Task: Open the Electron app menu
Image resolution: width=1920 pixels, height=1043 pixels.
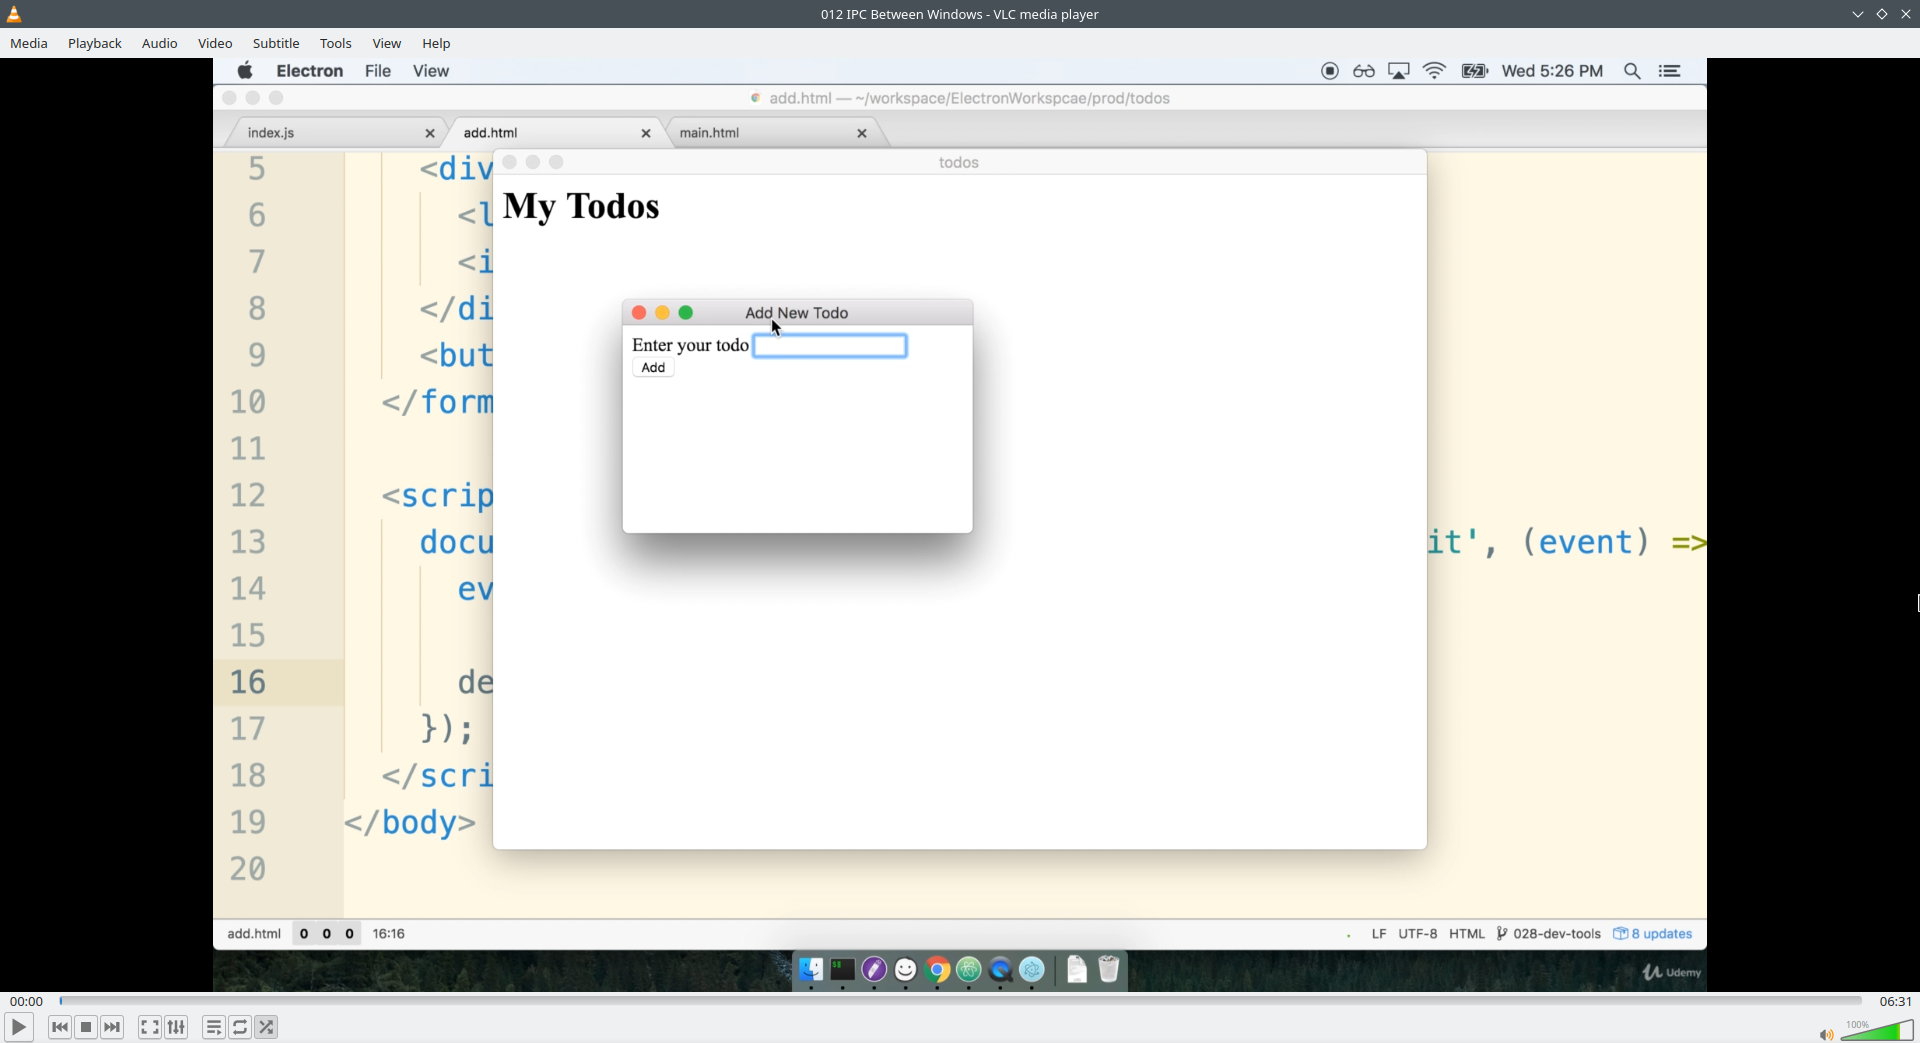Action: click(310, 71)
